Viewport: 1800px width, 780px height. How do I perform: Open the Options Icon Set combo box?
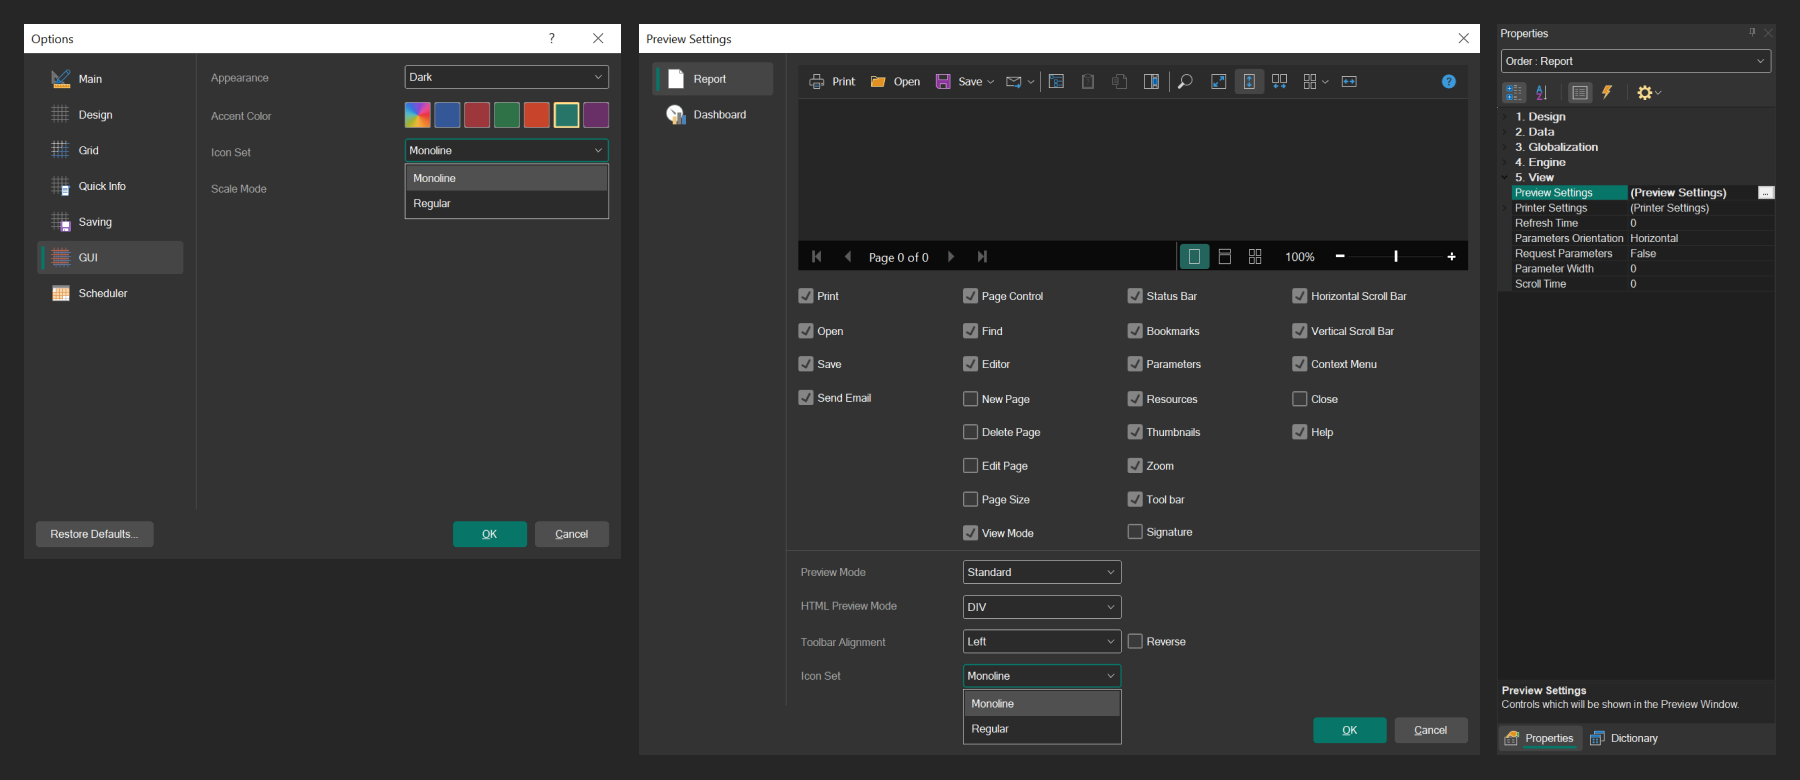point(506,150)
